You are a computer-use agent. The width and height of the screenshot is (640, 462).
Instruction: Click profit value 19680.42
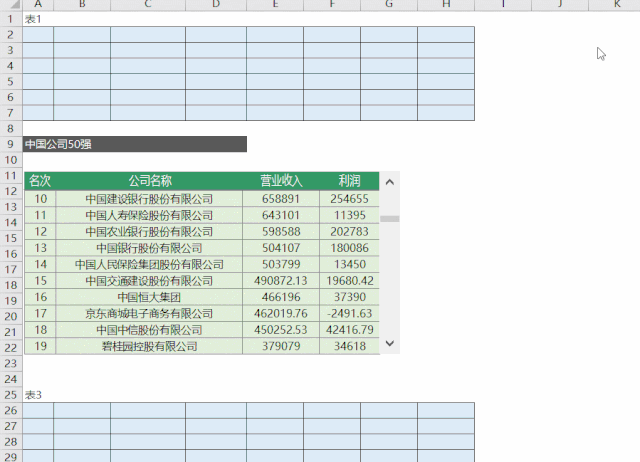[349, 280]
